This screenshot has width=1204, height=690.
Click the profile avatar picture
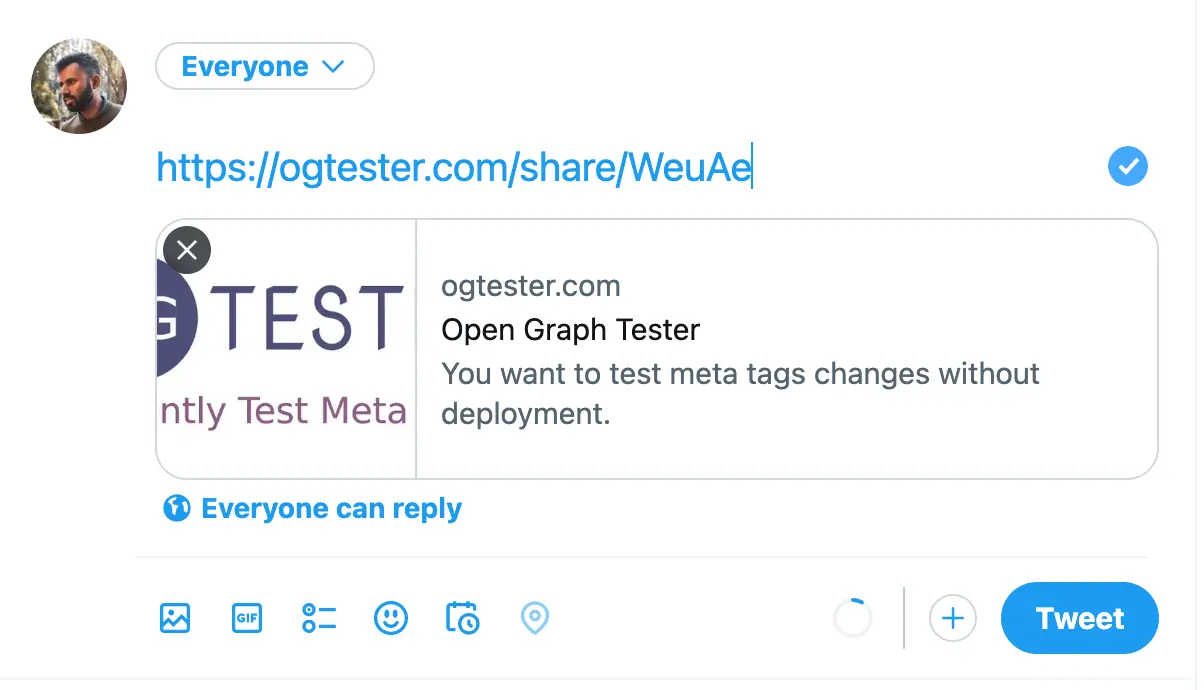coord(79,87)
